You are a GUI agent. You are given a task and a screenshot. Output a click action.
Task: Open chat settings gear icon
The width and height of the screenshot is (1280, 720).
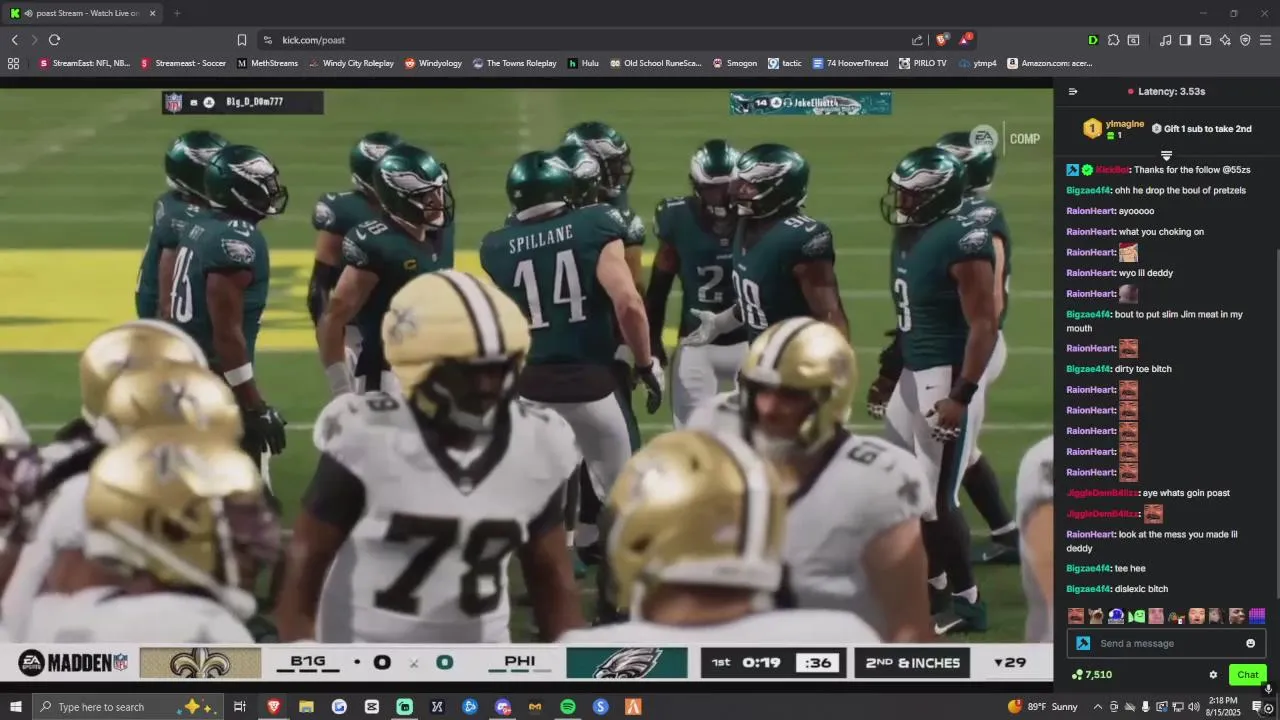1213,675
